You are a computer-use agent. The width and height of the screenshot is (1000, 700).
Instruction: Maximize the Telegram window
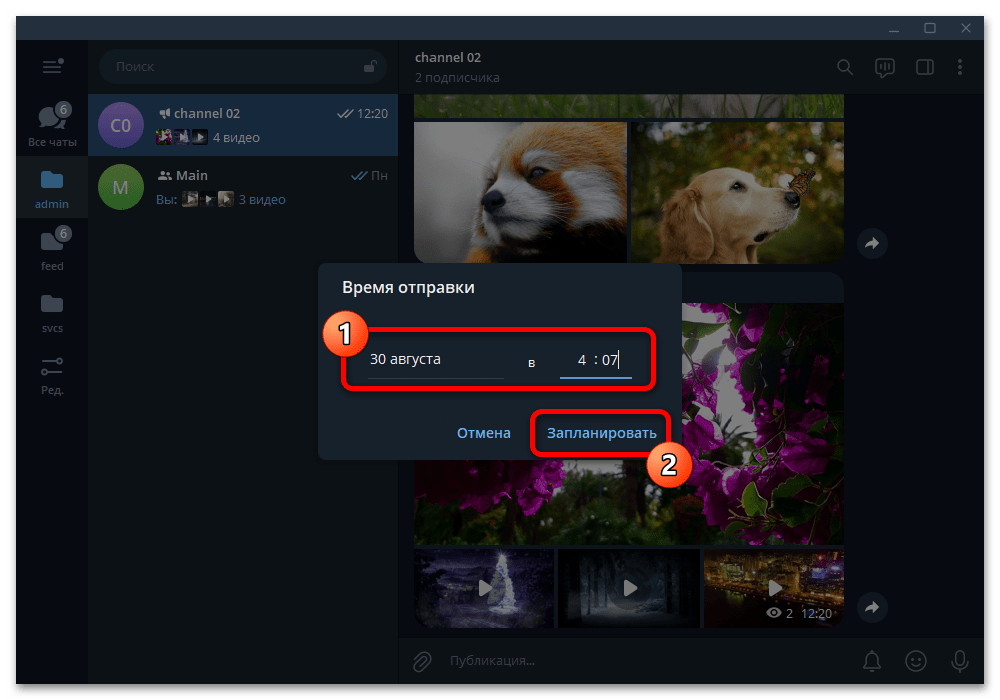[x=930, y=28]
